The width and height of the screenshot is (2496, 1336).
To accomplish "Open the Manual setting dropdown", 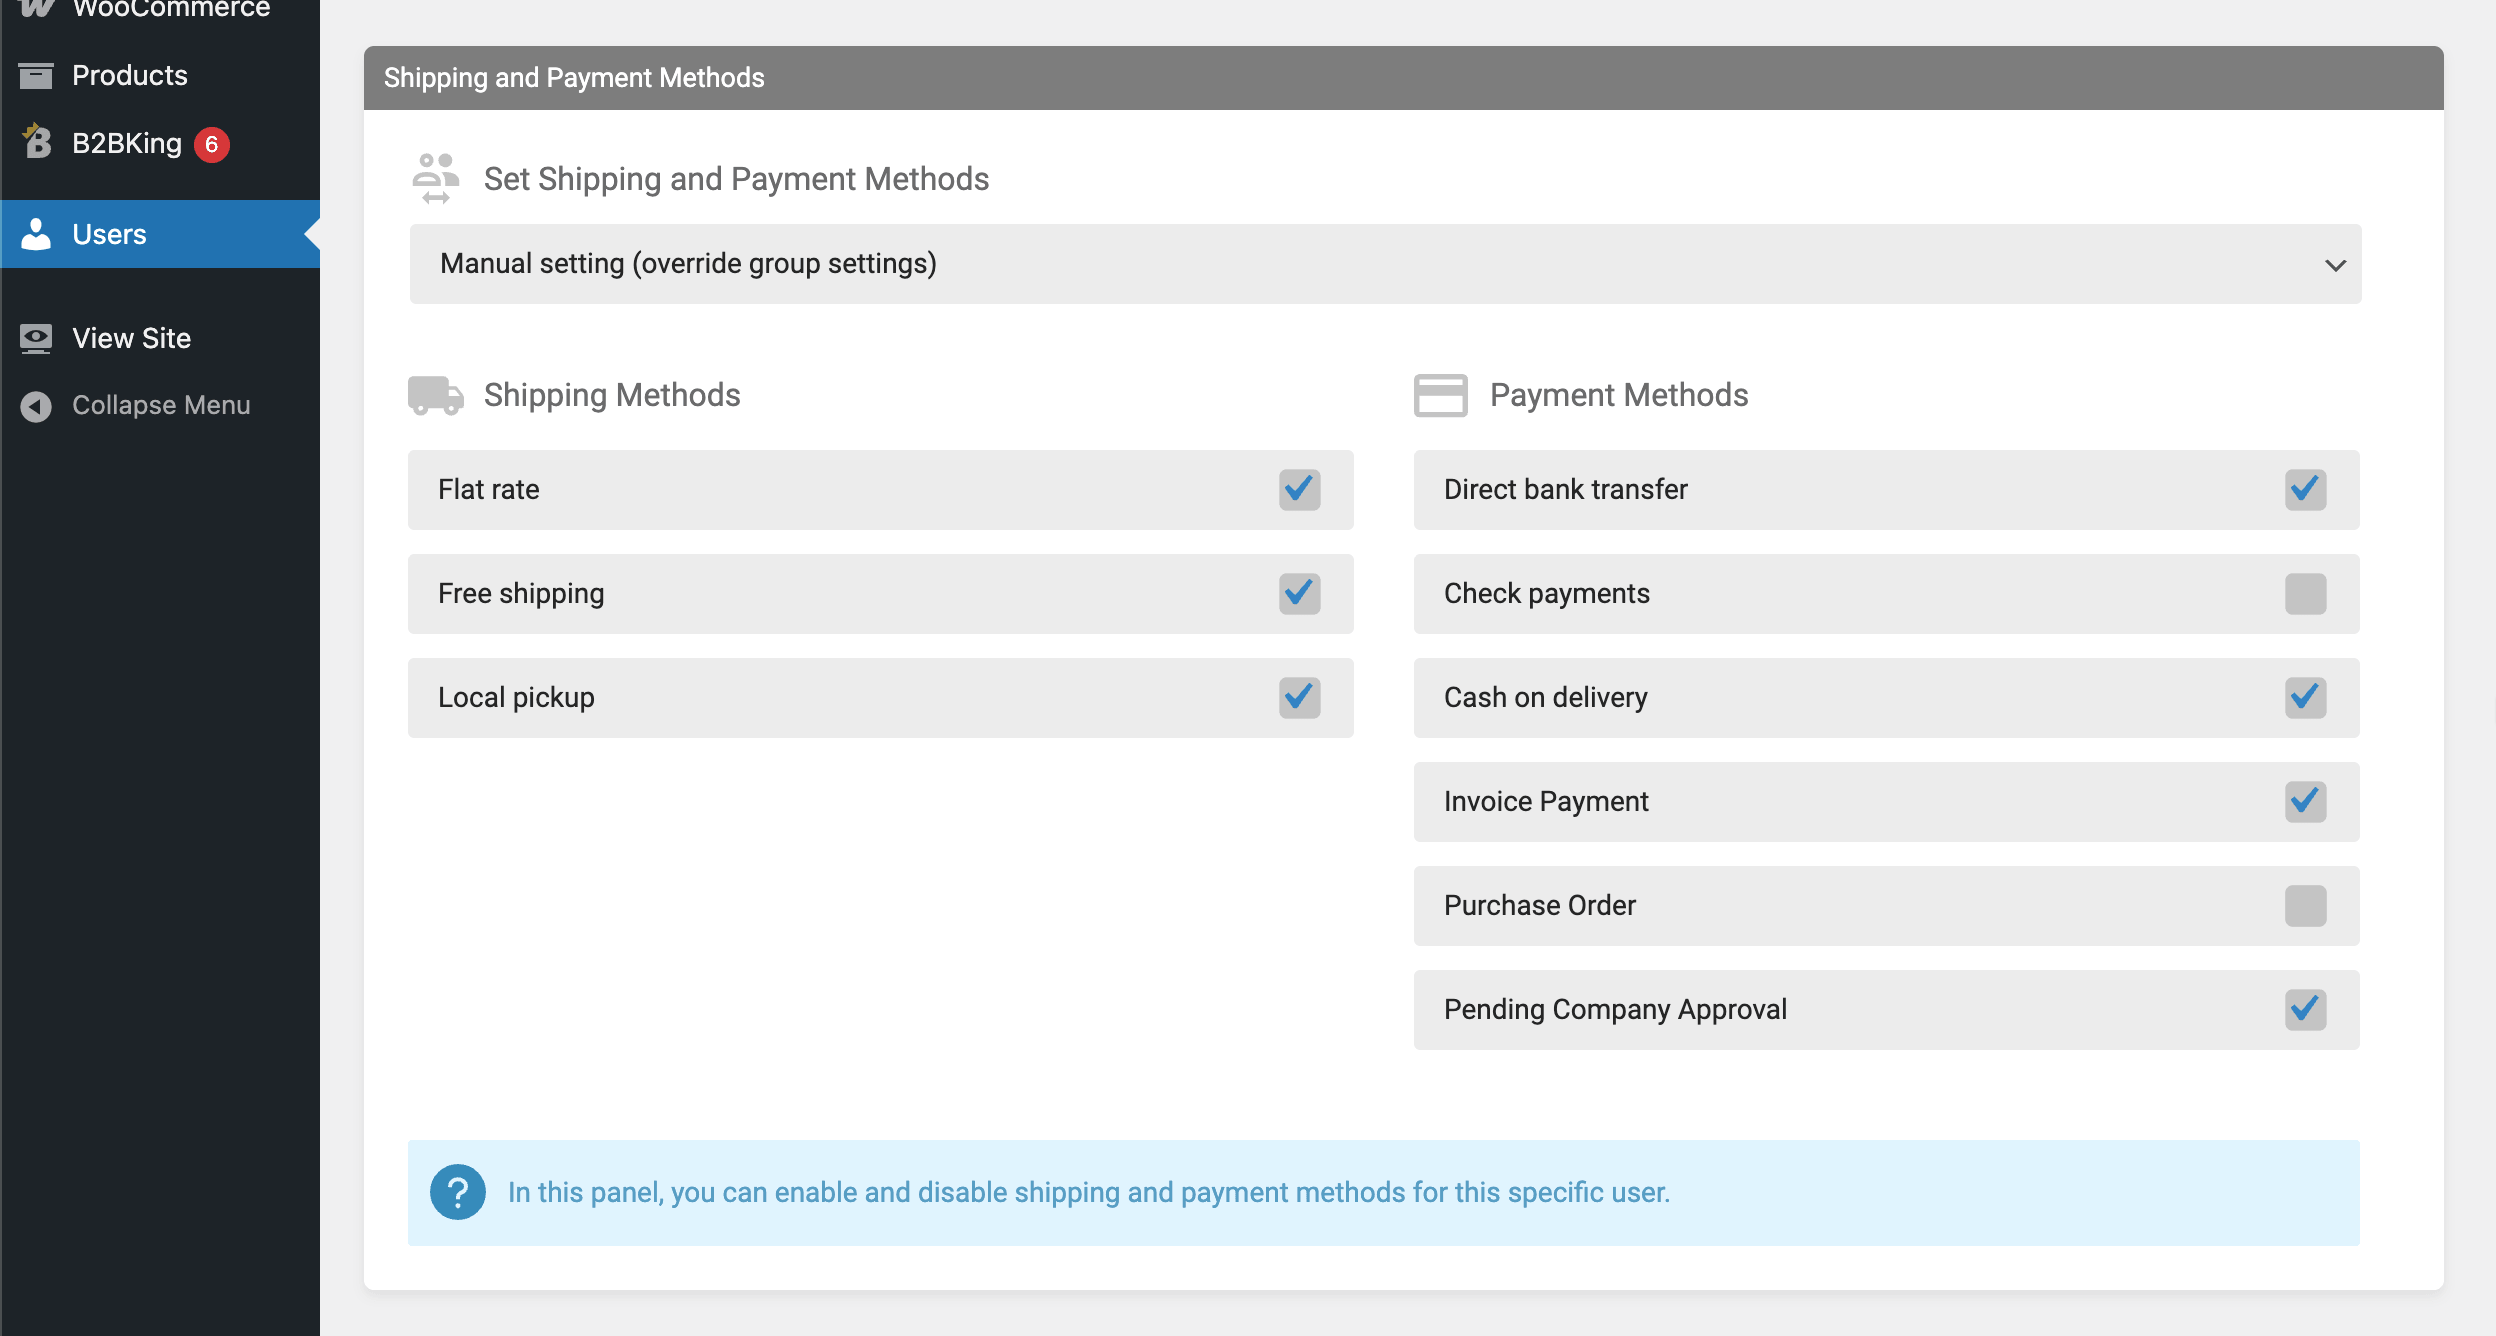I will coord(1384,264).
